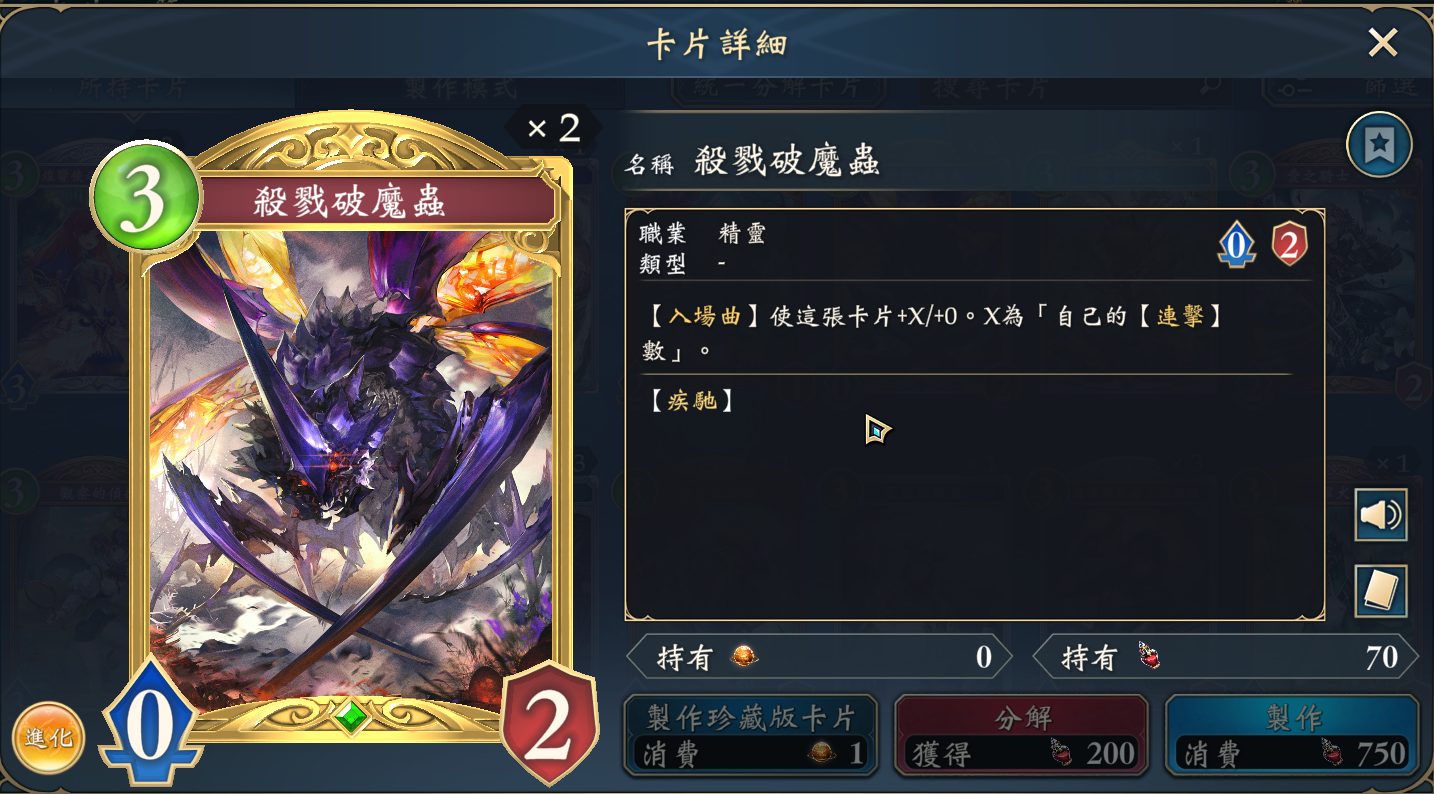Close the 卡片詳細 dialog
Screen dimensions: 1434x794
pos(1383,42)
